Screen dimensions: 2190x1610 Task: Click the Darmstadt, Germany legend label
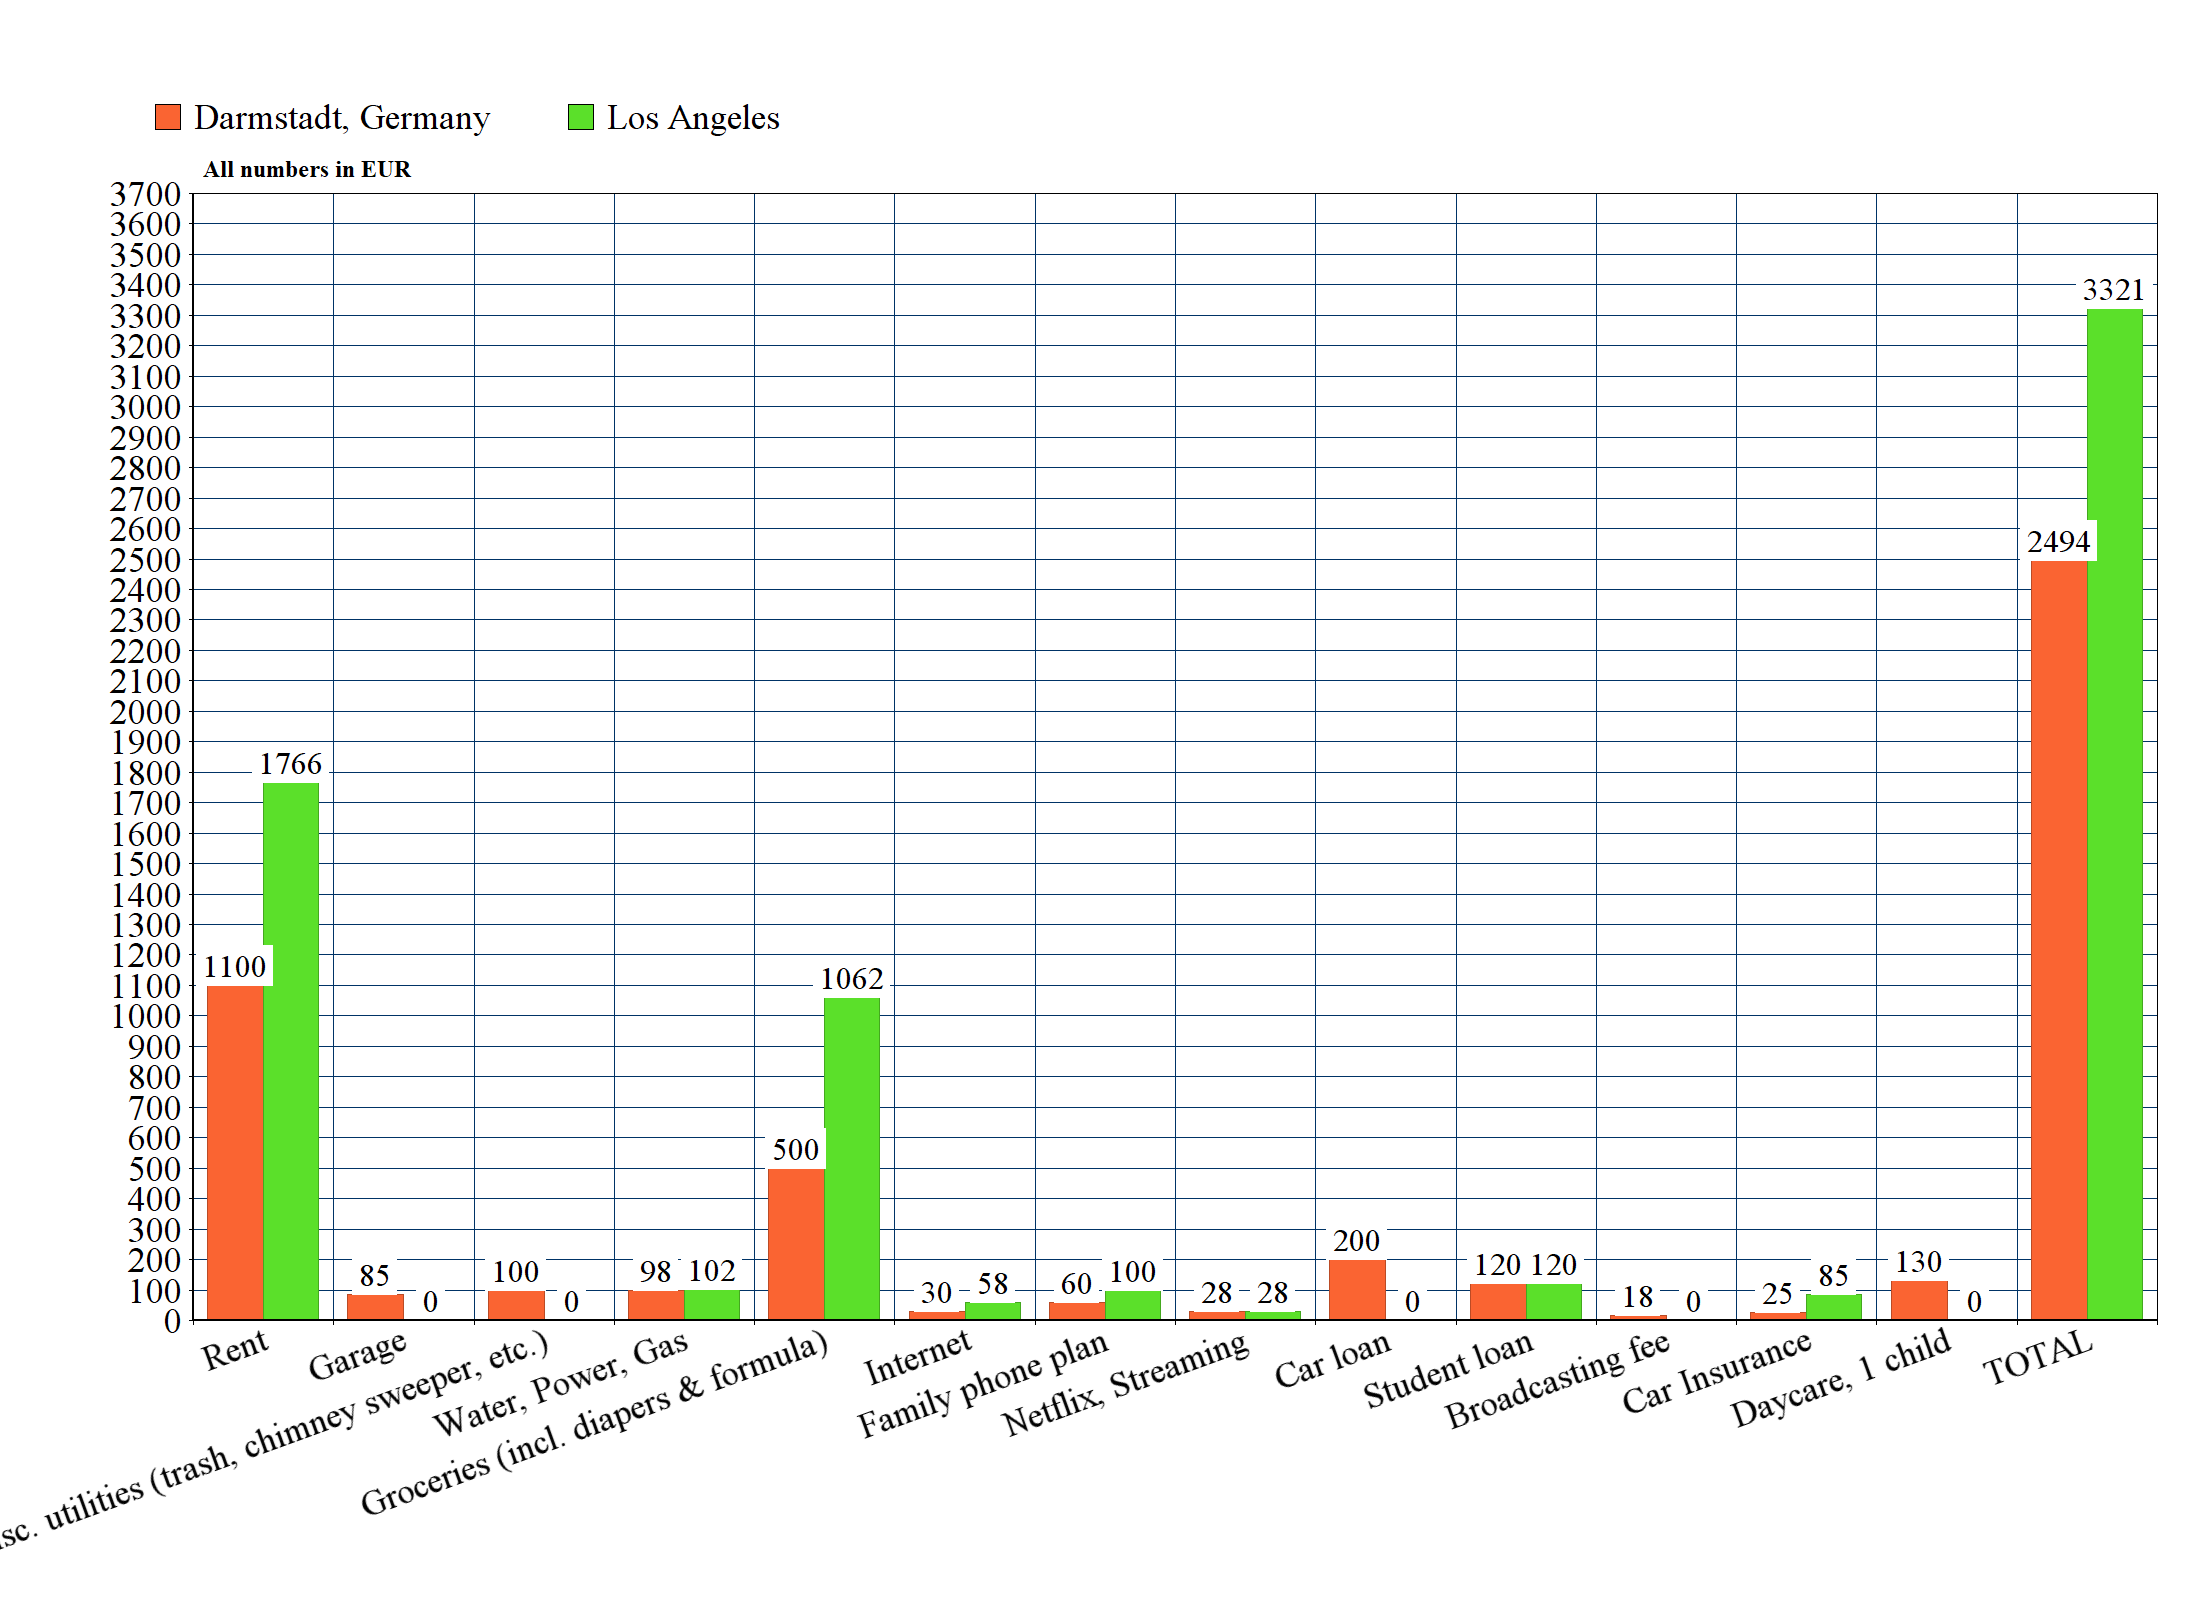pyautogui.click(x=341, y=118)
